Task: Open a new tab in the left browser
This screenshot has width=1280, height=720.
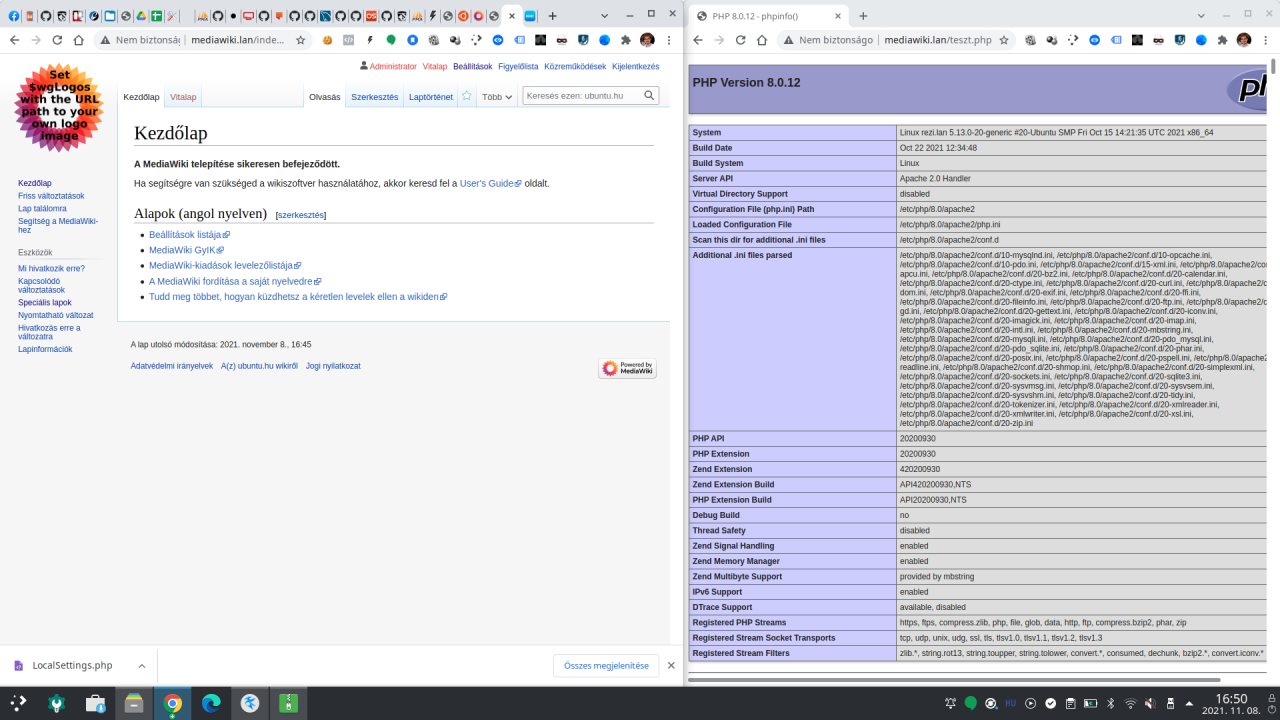Action: pos(553,16)
